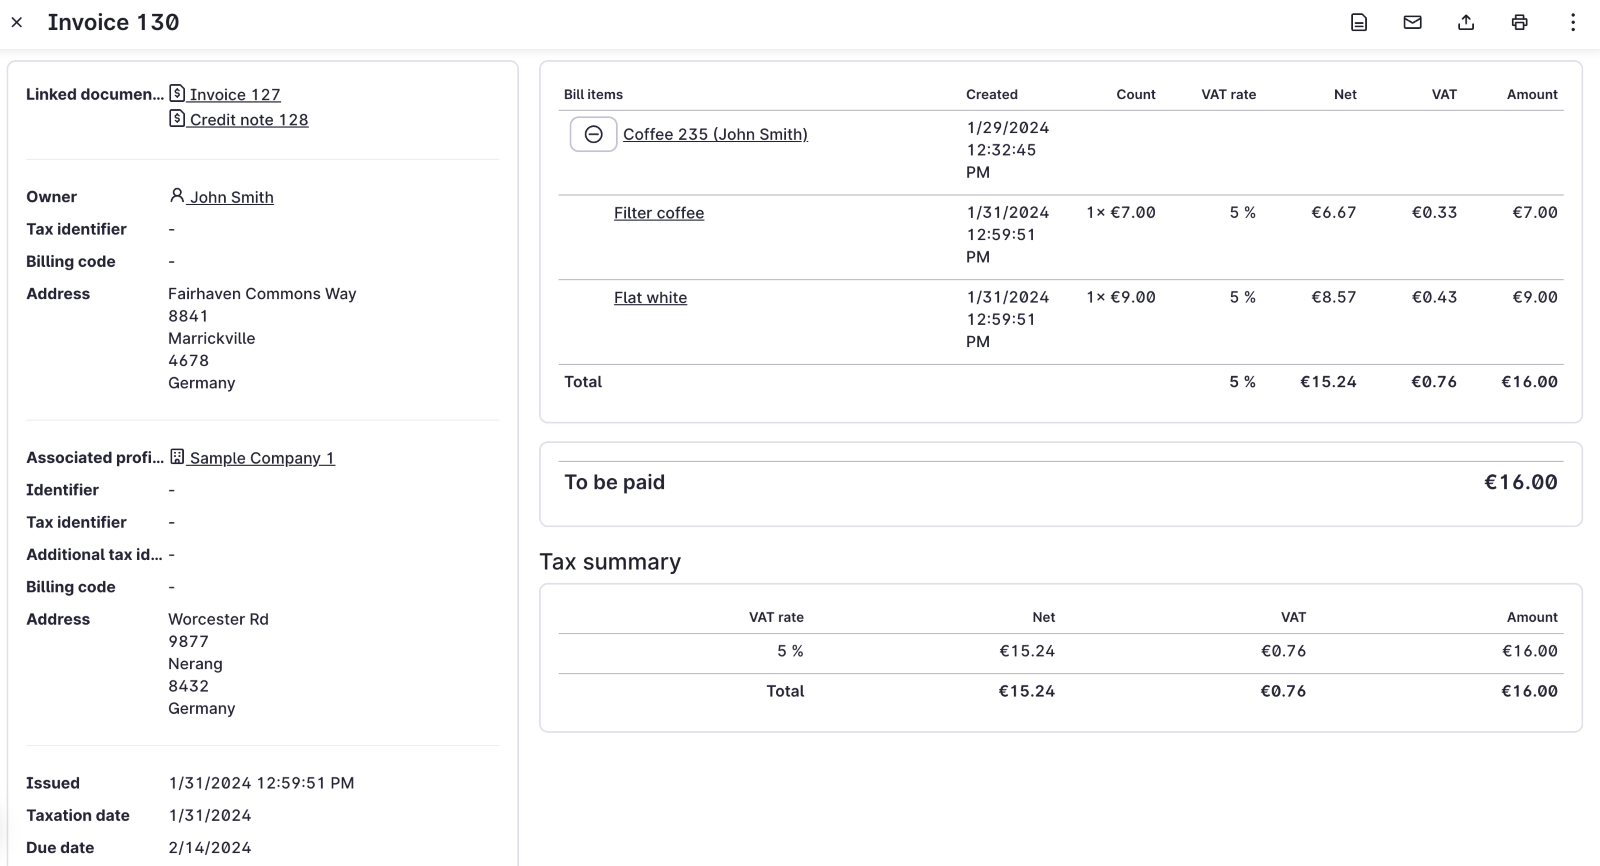Click the document icon beside Invoice 127
This screenshot has width=1600, height=866.
177,93
